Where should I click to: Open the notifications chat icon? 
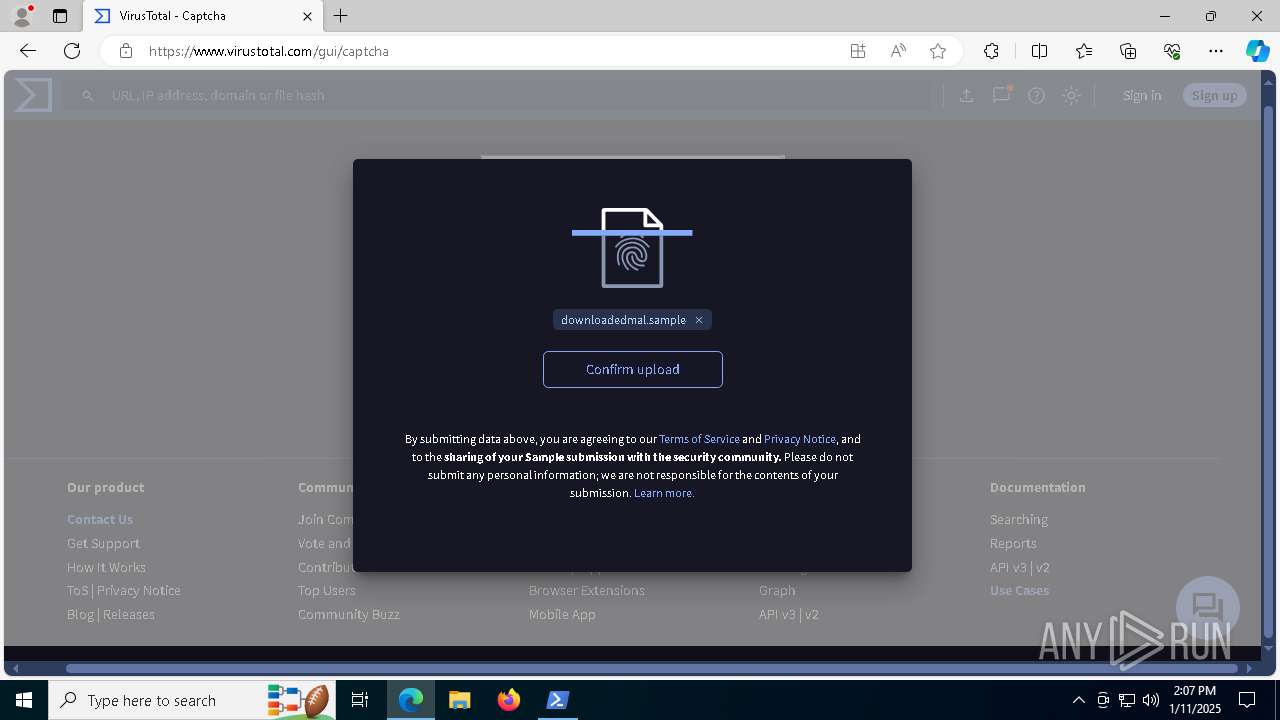click(x=1001, y=95)
